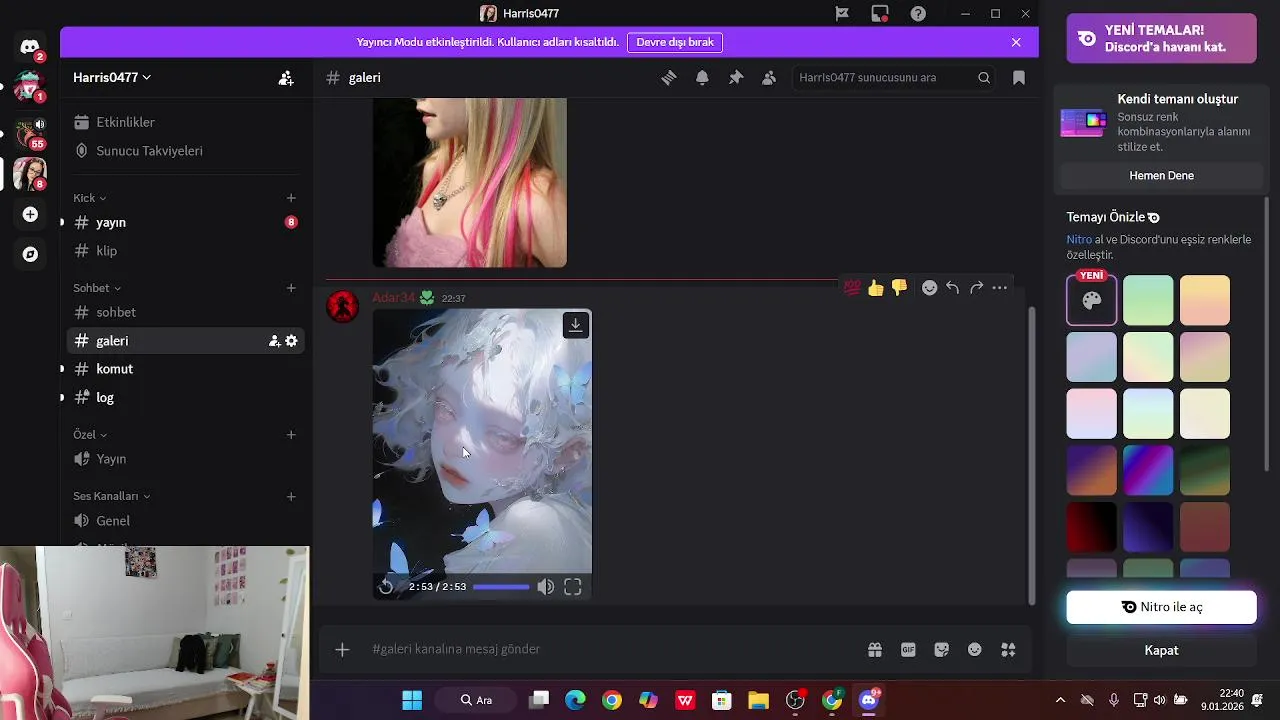Screen dimensions: 1280x720
Task: Create channel in Özel category
Action: 291,435
